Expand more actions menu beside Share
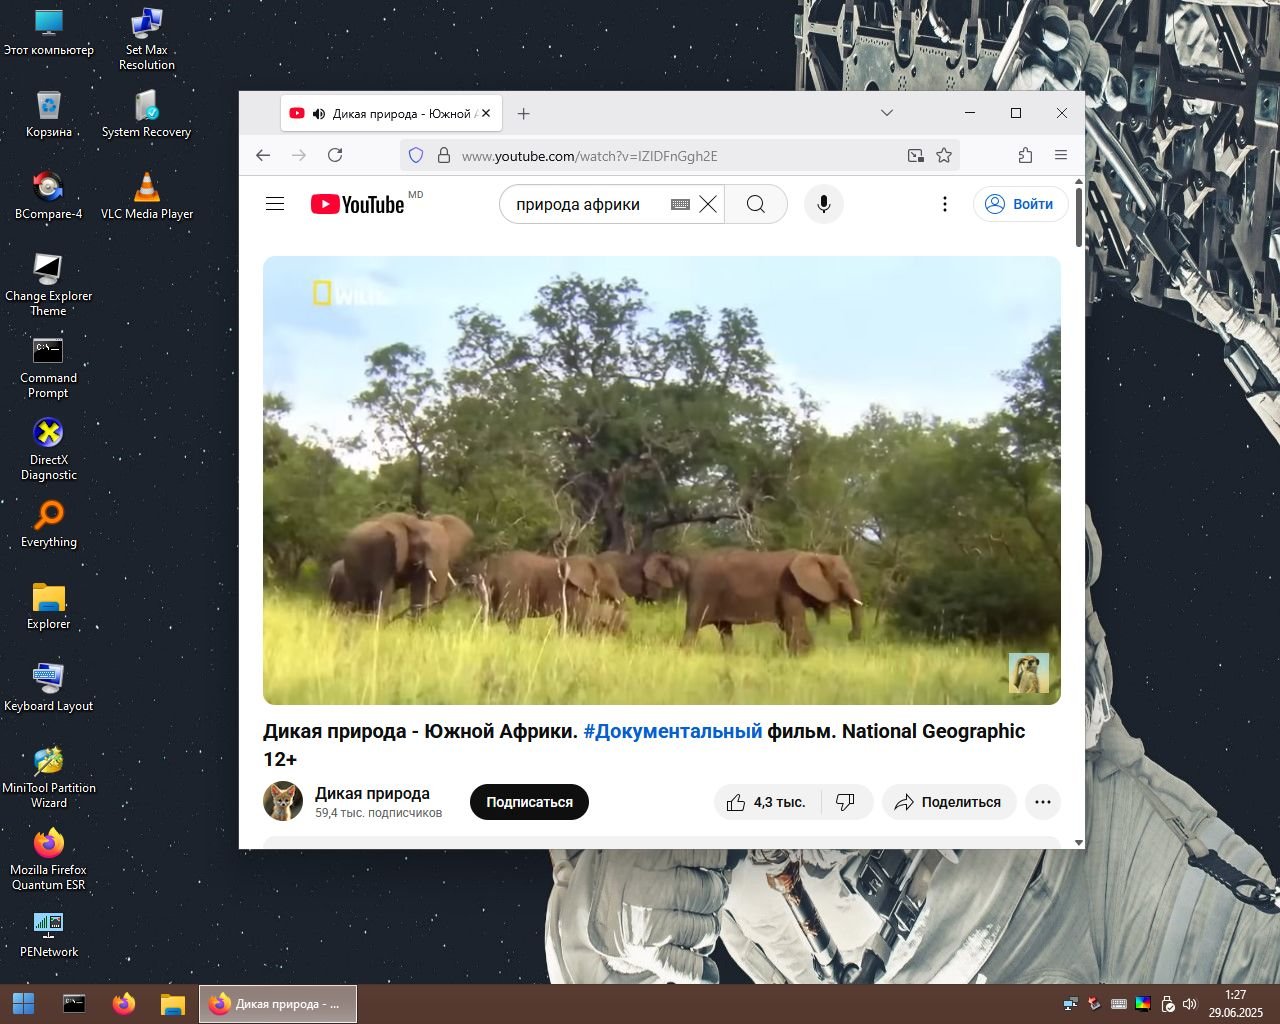Viewport: 1280px width, 1024px height. pyautogui.click(x=1042, y=802)
